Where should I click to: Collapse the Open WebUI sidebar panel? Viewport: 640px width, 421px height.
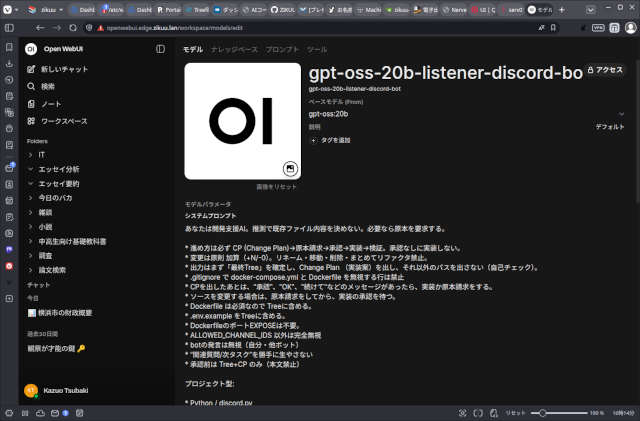click(161, 48)
